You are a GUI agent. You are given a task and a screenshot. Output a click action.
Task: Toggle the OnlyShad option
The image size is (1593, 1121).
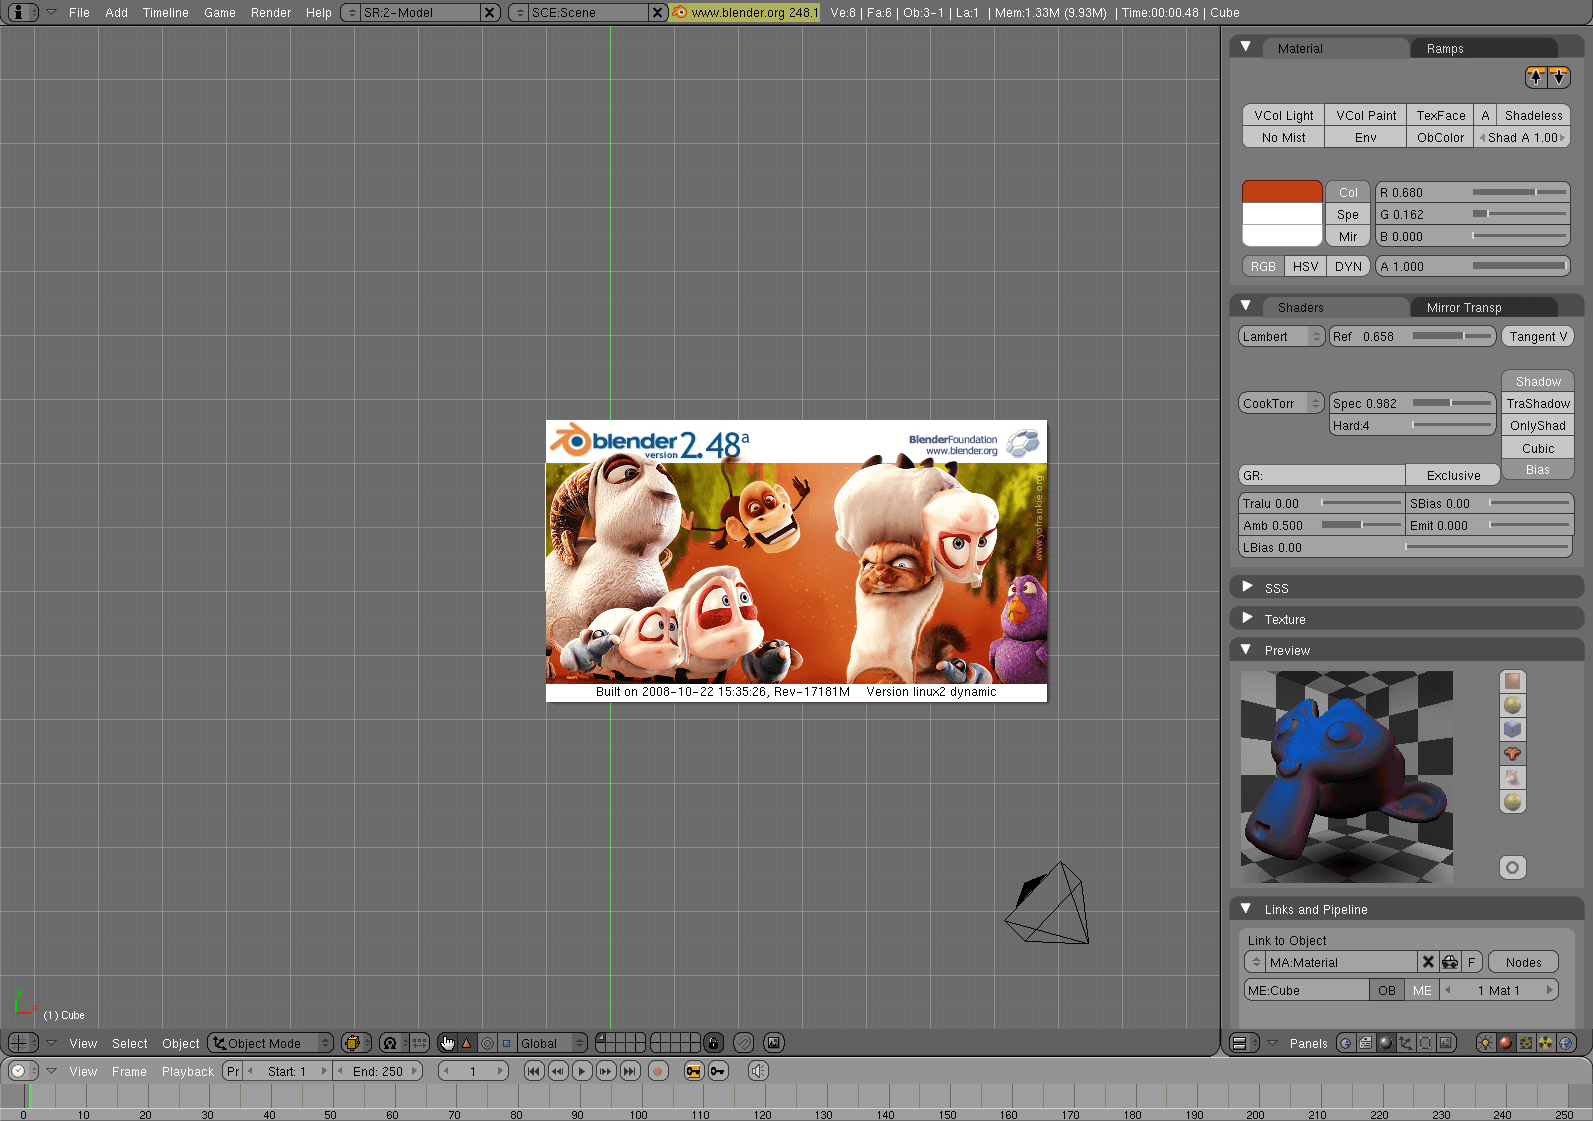point(1538,425)
